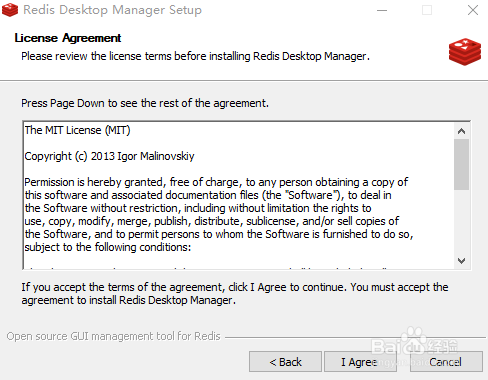Viewport: 488px width, 380px height.
Task: Click the "Press Page Down" instruction text
Action: [x=145, y=103]
